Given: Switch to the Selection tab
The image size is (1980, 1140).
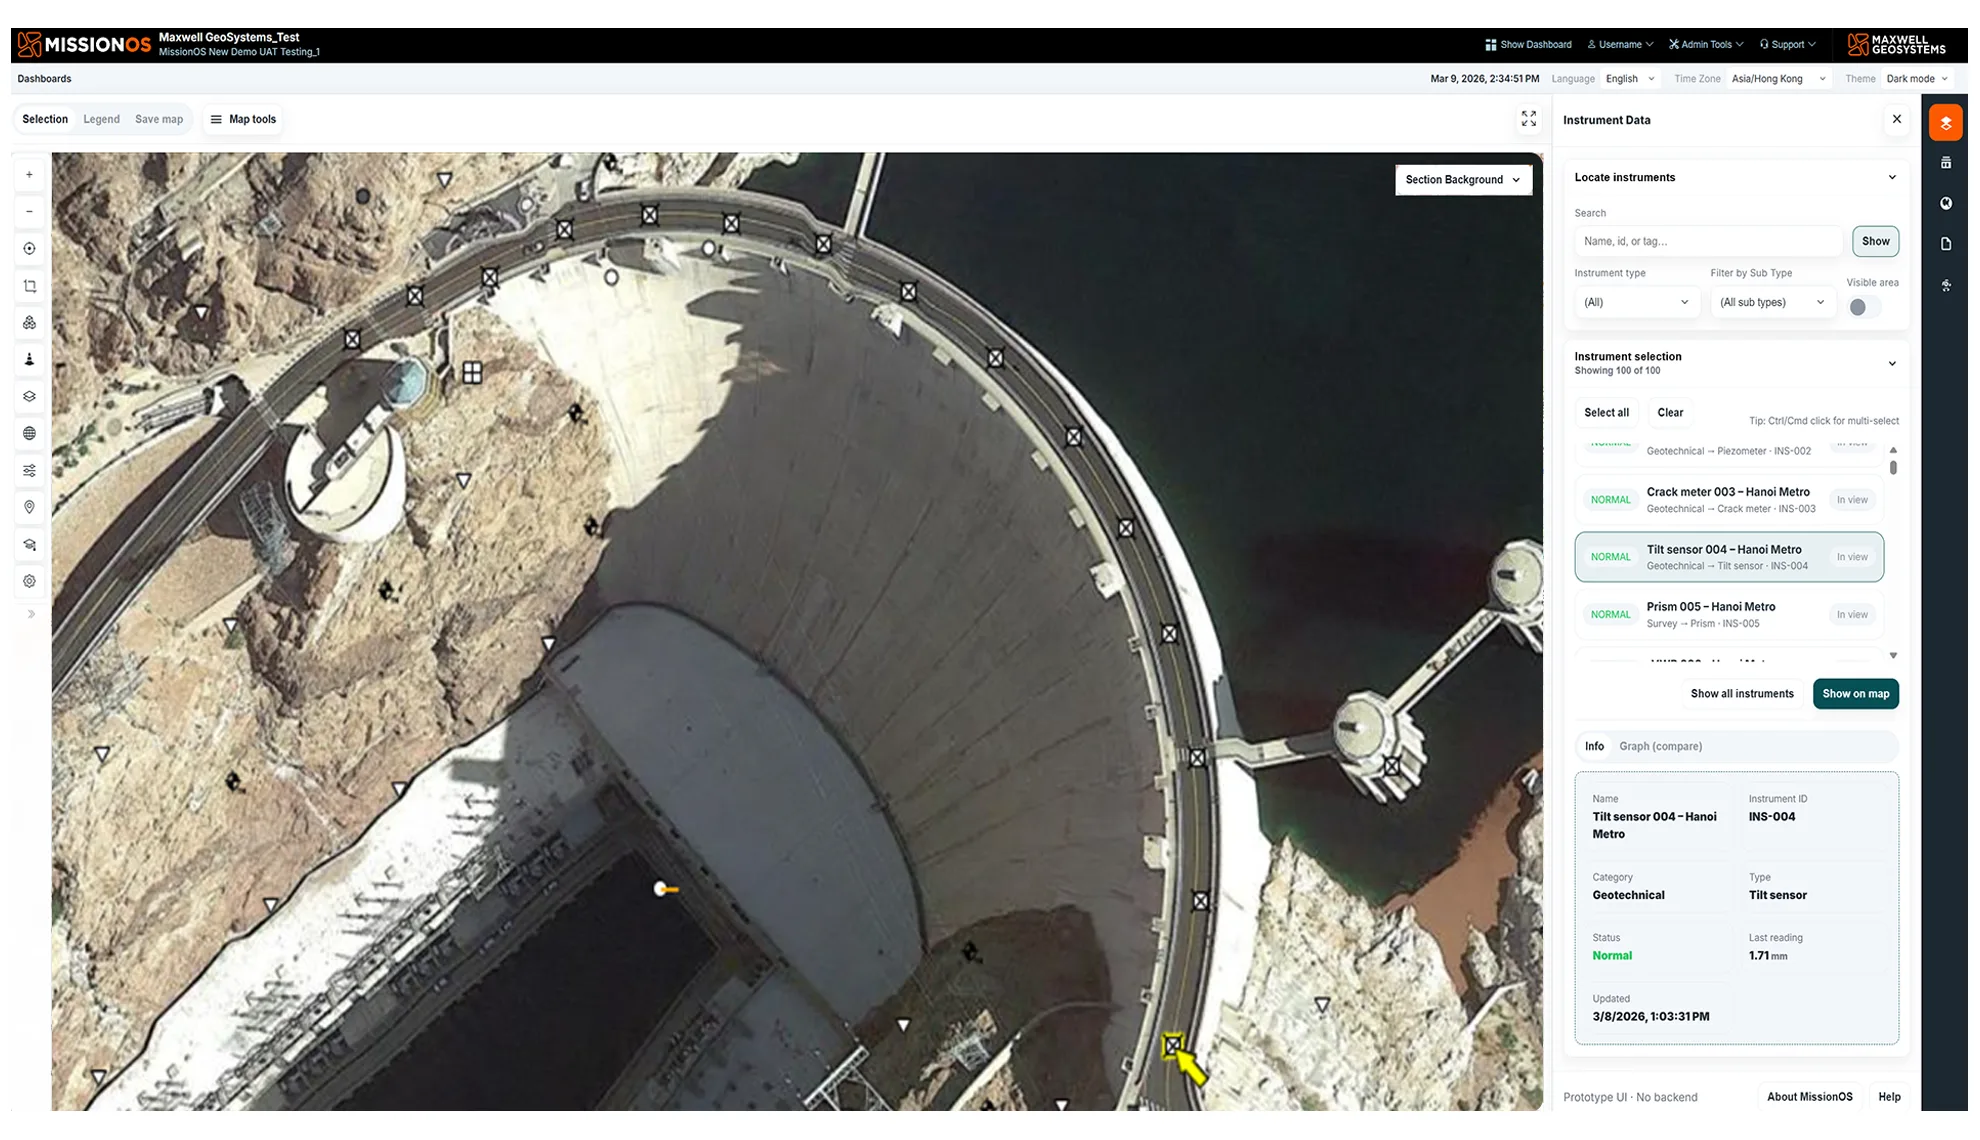Looking at the screenshot, I should coord(45,119).
